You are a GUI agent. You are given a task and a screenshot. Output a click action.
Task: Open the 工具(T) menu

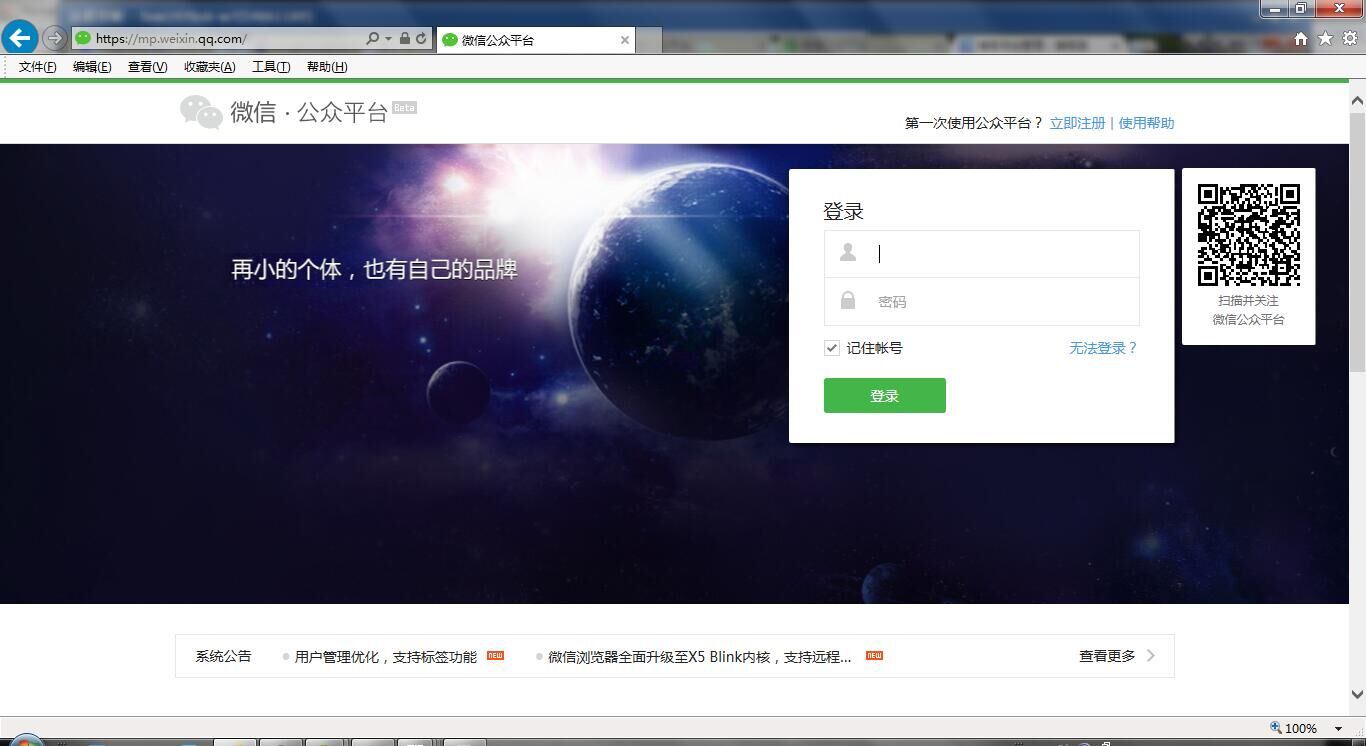pos(271,67)
